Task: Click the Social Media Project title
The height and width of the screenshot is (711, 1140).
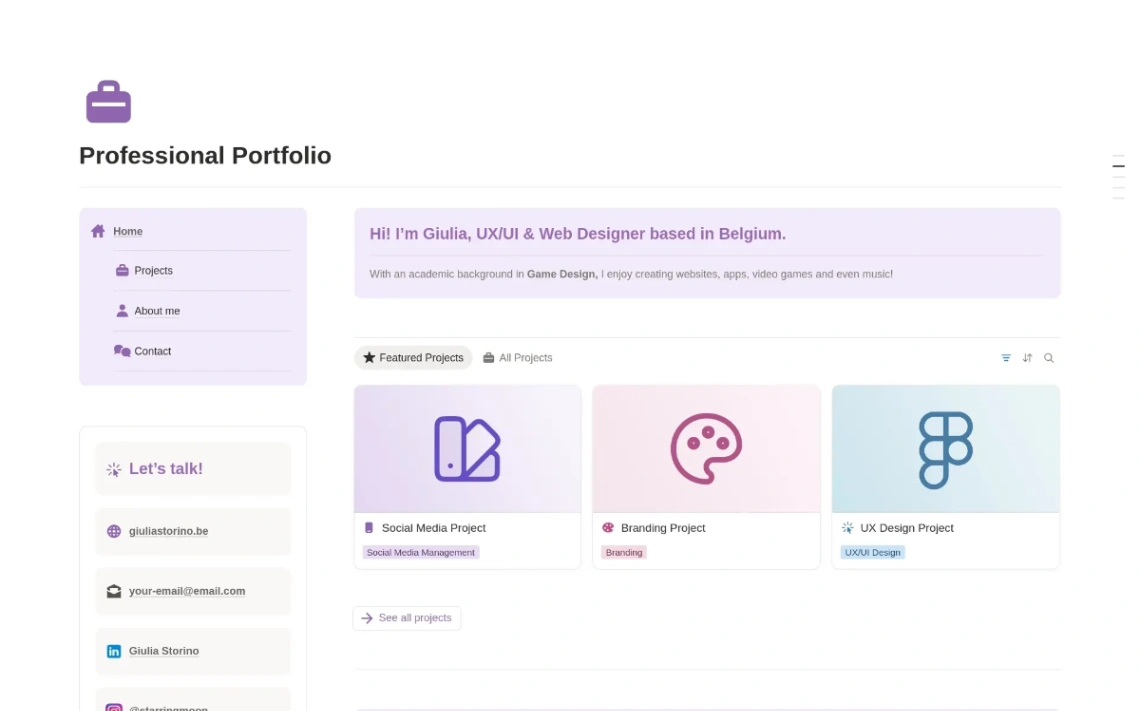Action: 433,528
